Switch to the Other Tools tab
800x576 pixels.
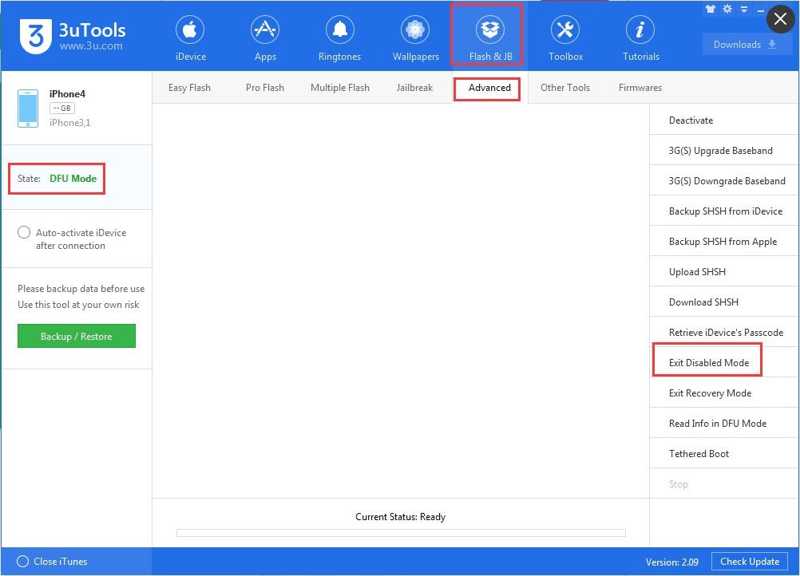[x=565, y=88]
